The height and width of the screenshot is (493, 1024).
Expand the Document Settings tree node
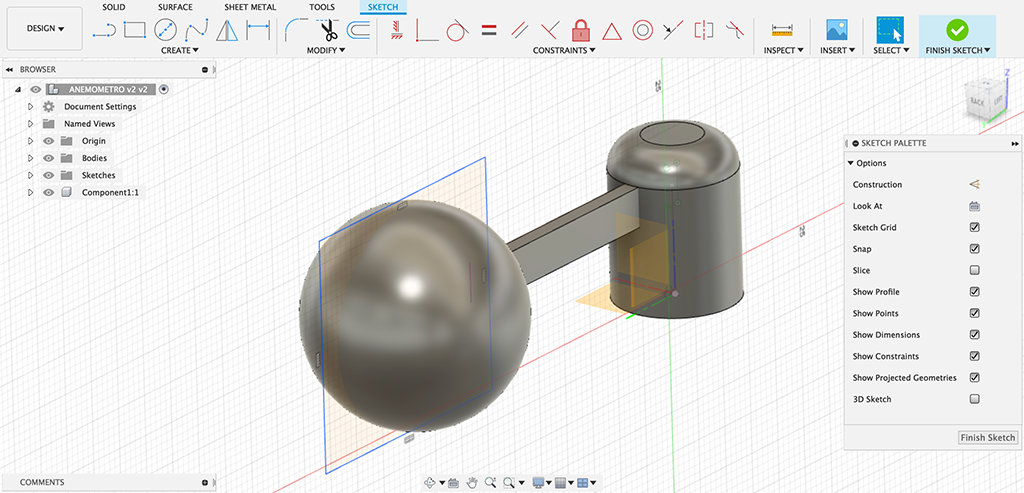(x=30, y=106)
